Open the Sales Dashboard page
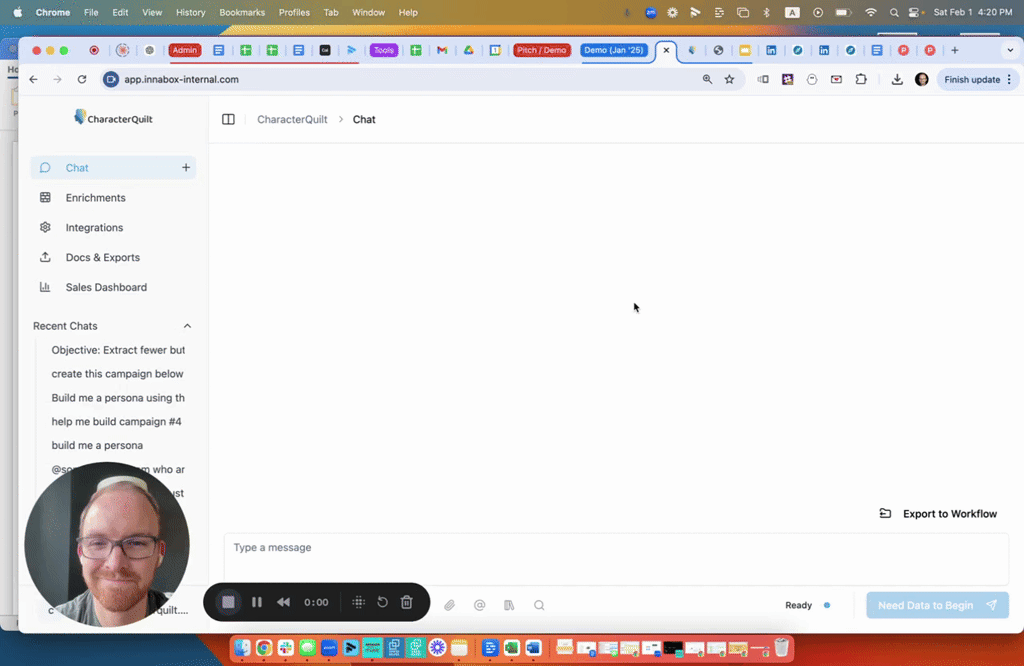 106,287
